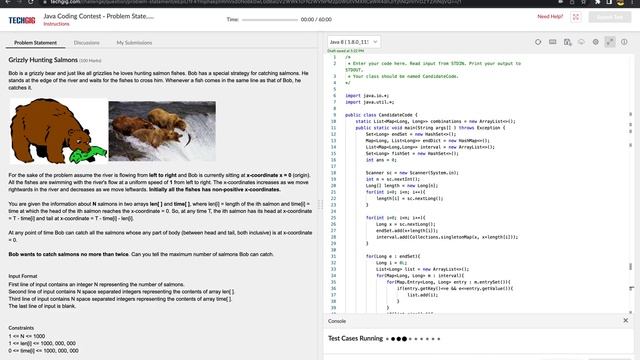Close the Console panel
The width and height of the screenshot is (640, 360).
(626, 320)
